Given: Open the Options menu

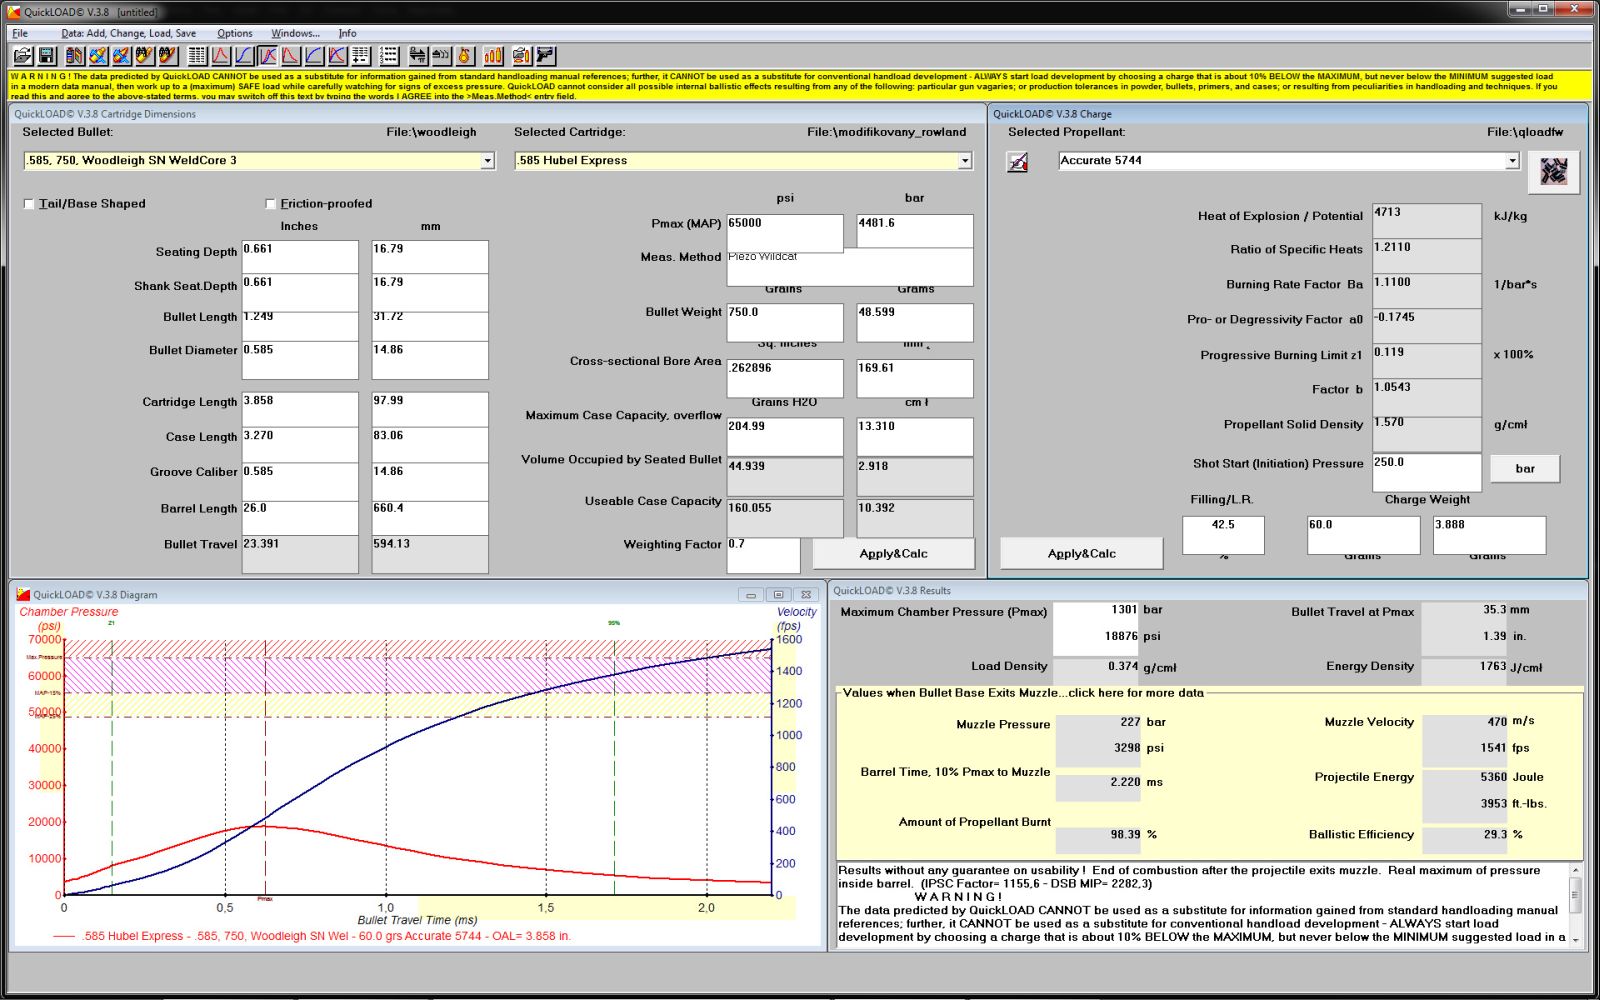Looking at the screenshot, I should (235, 33).
